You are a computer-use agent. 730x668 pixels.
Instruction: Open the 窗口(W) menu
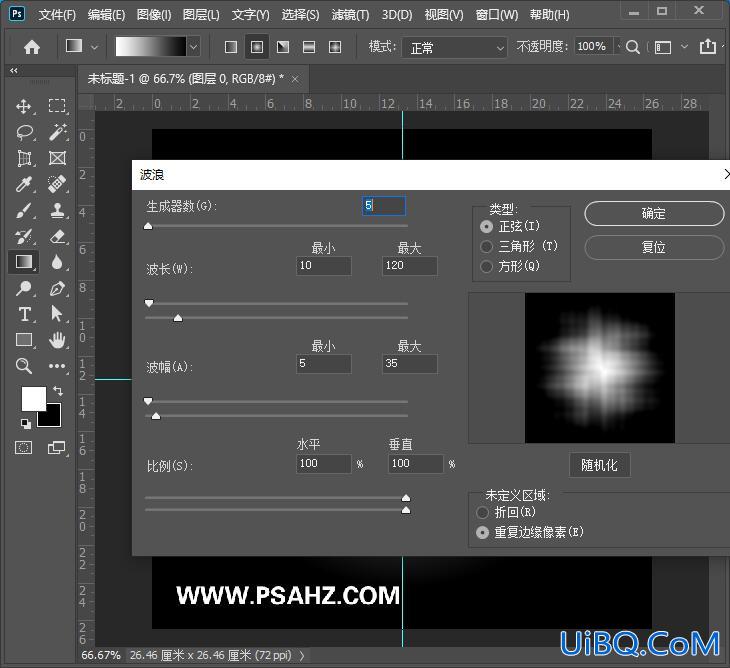click(x=497, y=15)
